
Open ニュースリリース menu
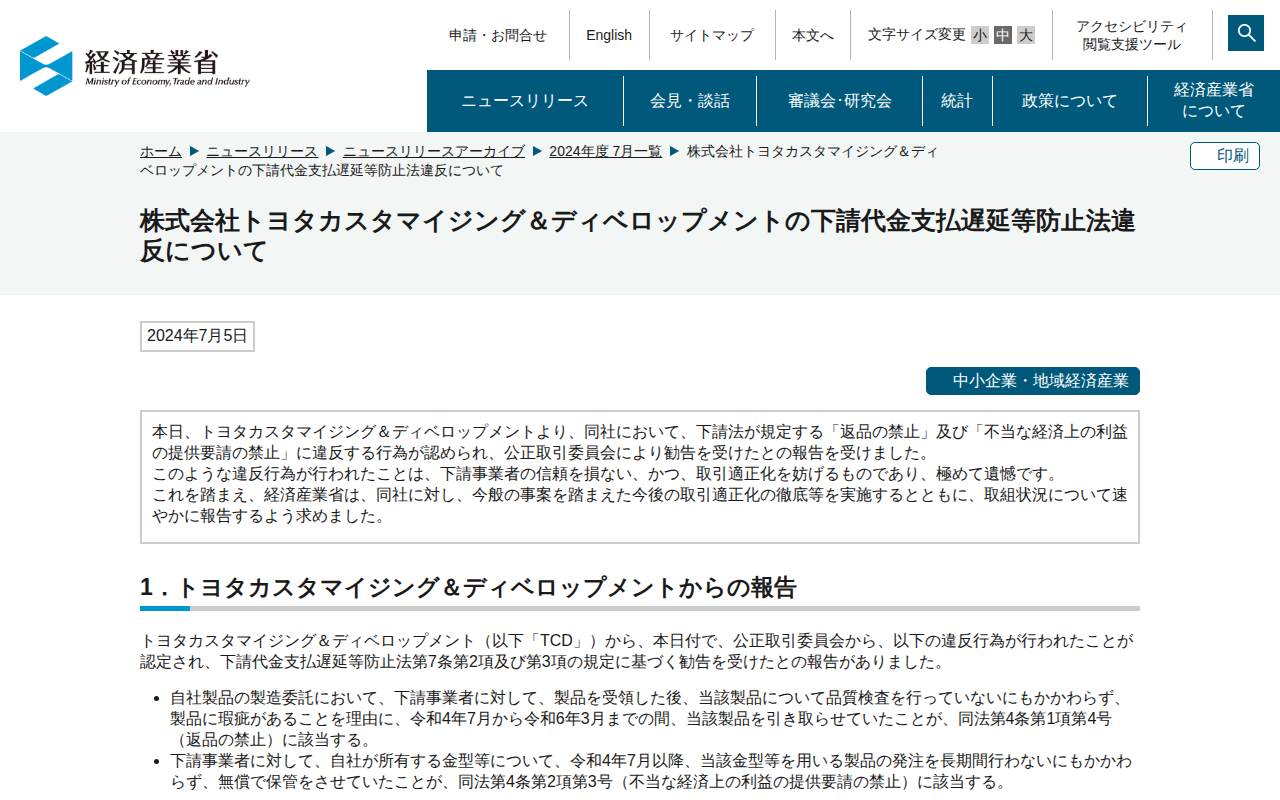(x=525, y=101)
